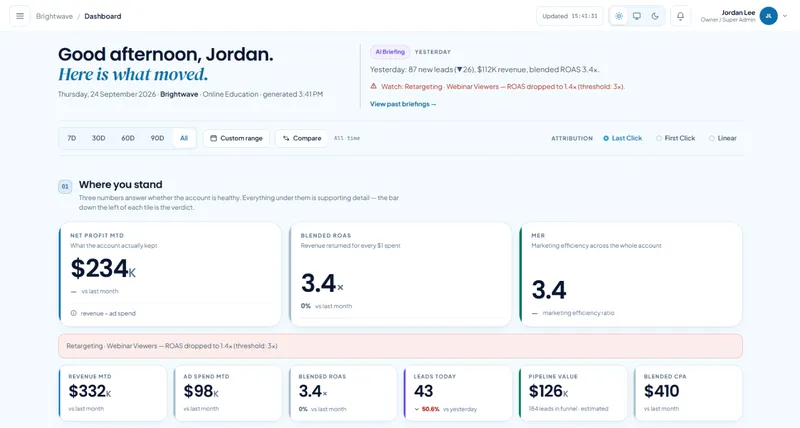Image resolution: width=800 pixels, height=428 pixels.
Task: Select the 90D range tab
Action: [157, 138]
